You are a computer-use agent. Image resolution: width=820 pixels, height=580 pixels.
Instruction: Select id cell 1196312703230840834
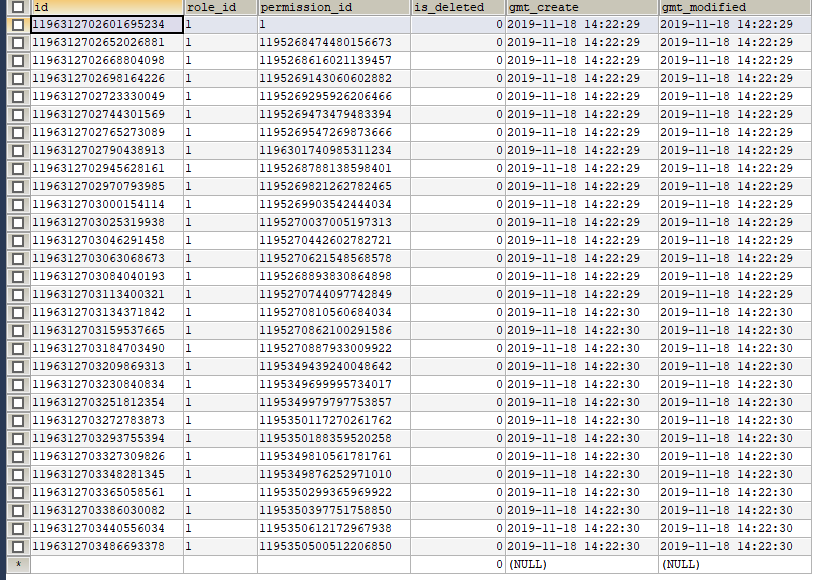(x=107, y=384)
